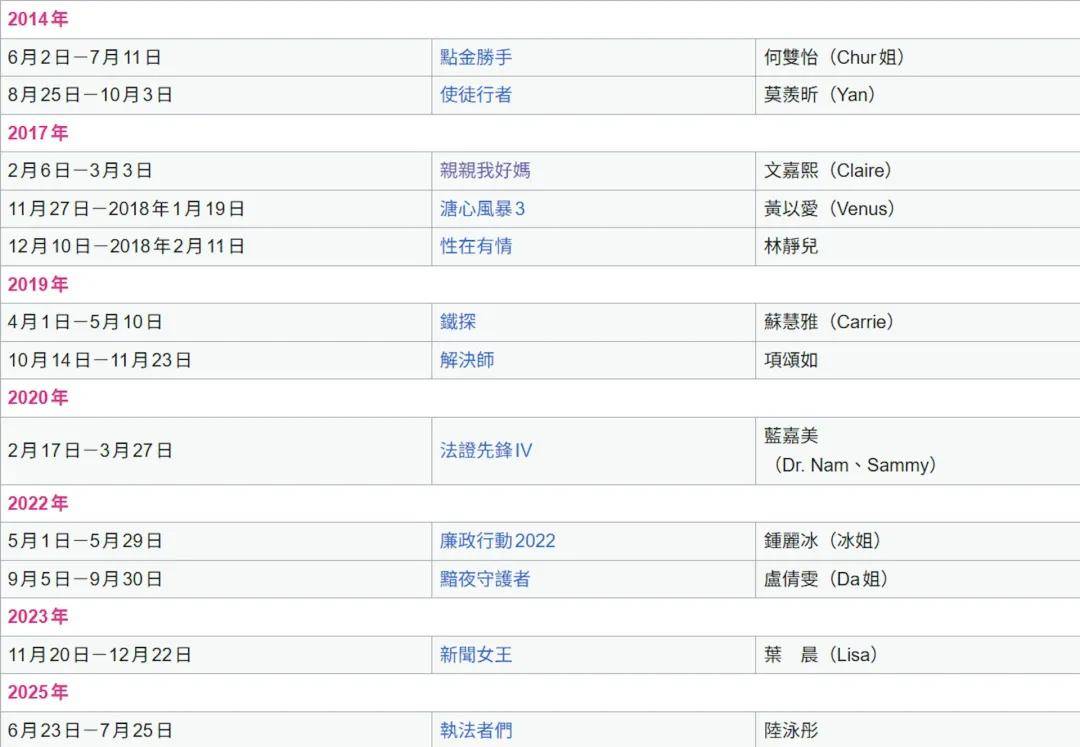The height and width of the screenshot is (747, 1080).
Task: Click the 2014年 year heading
Action: coord(38,19)
